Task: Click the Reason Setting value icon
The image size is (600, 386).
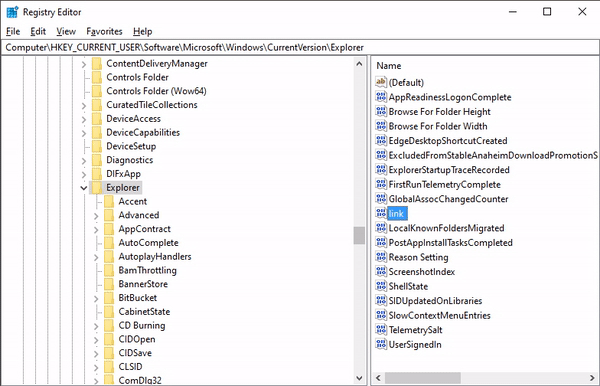Action: coord(381,256)
